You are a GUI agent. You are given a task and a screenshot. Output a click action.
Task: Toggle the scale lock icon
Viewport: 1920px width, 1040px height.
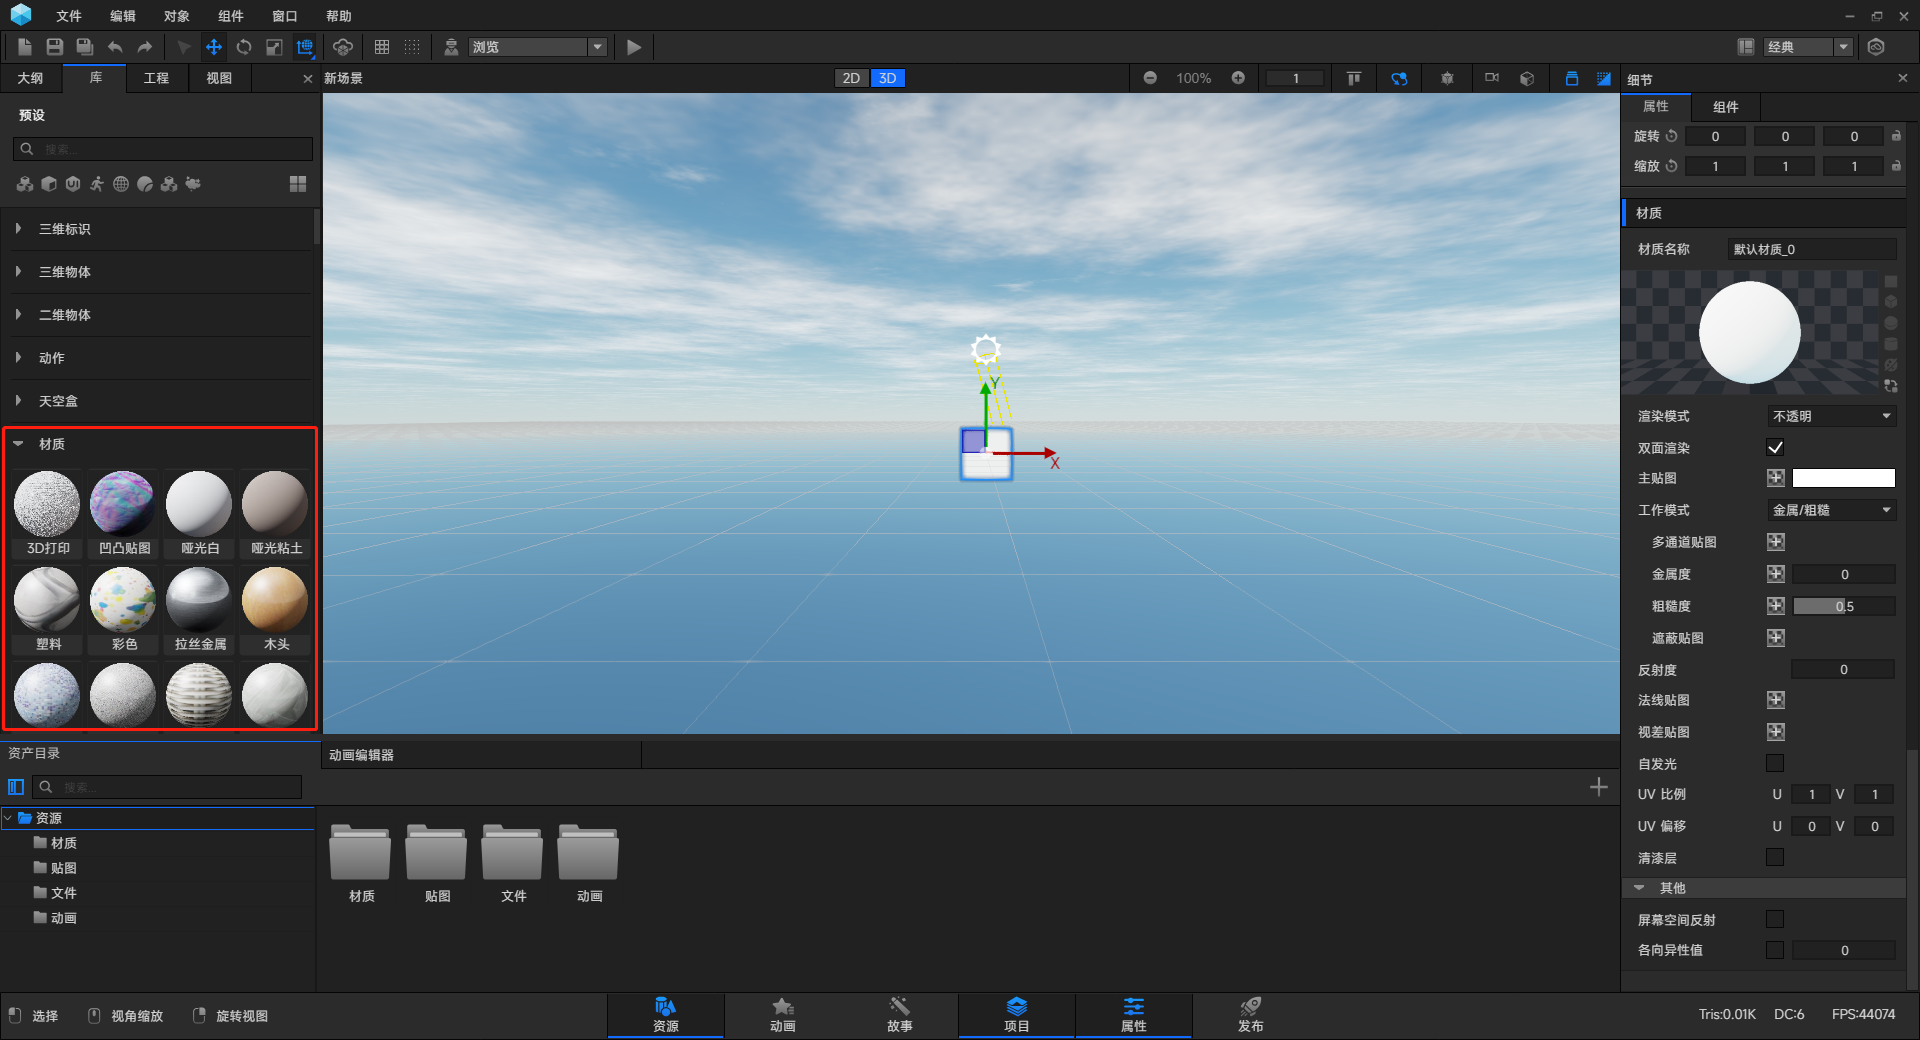point(1896,166)
